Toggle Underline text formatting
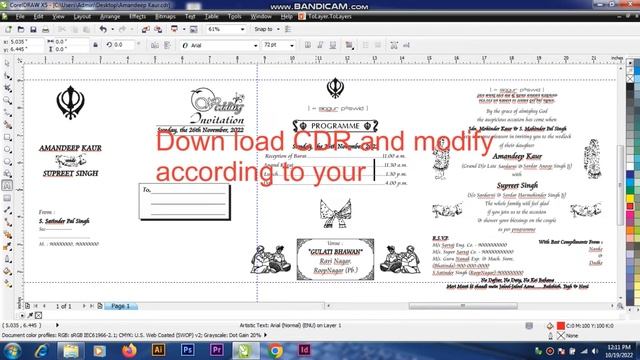The height and width of the screenshot is (360, 640). pos(333,45)
